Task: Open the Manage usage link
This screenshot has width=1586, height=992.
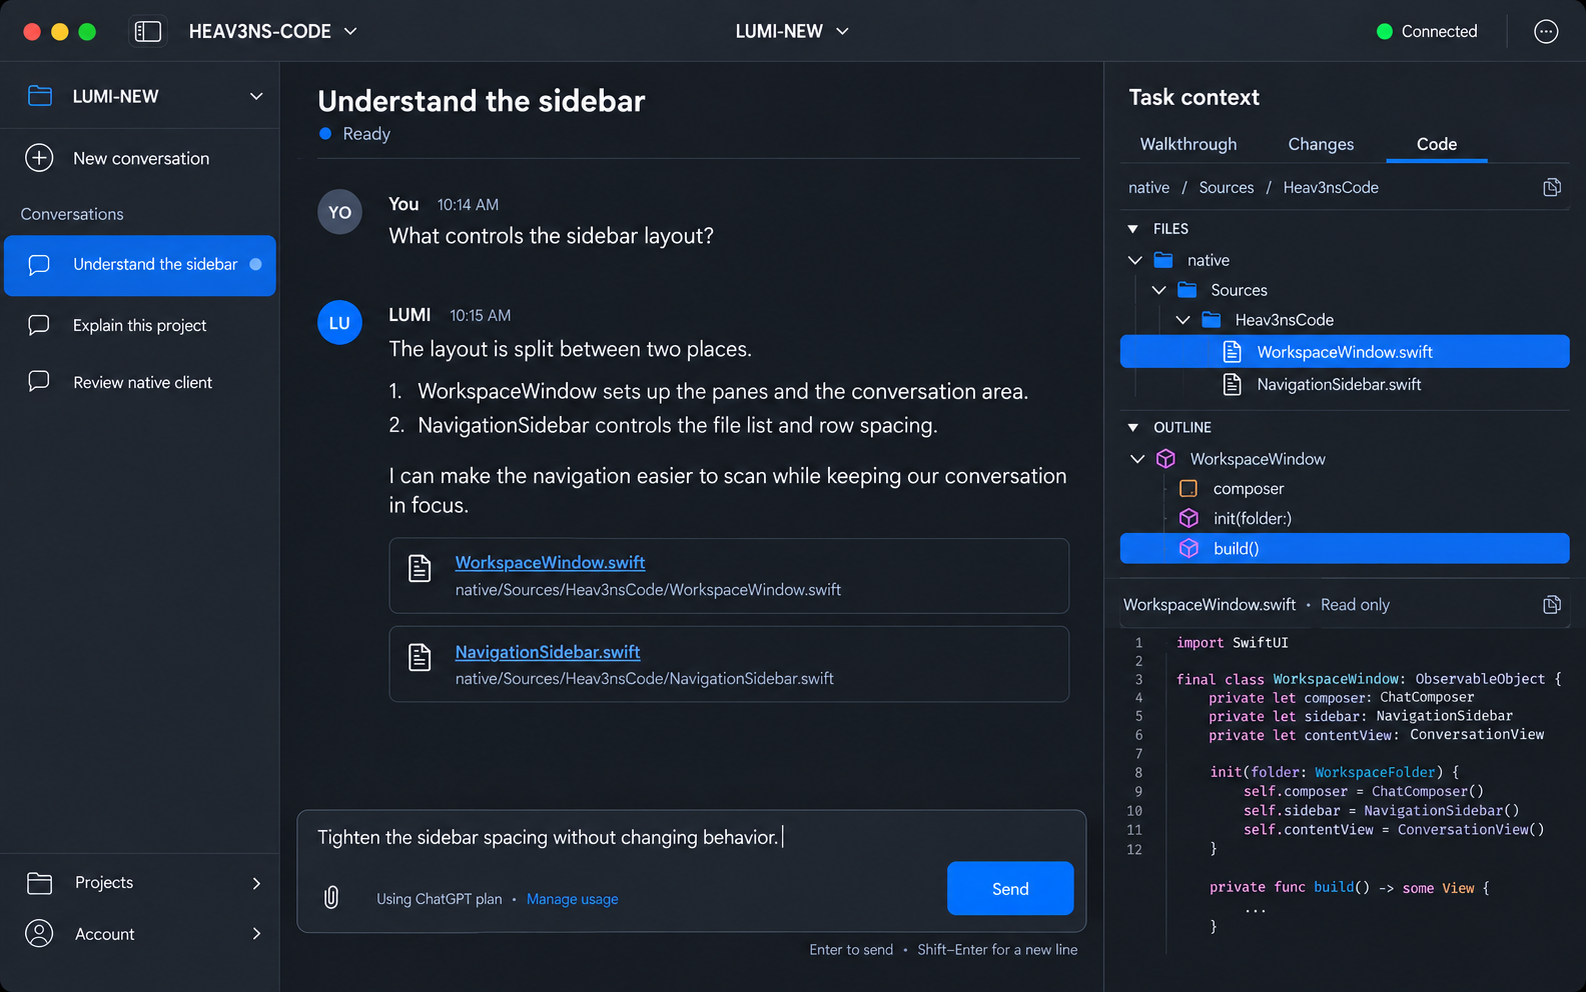Action: coord(572,899)
